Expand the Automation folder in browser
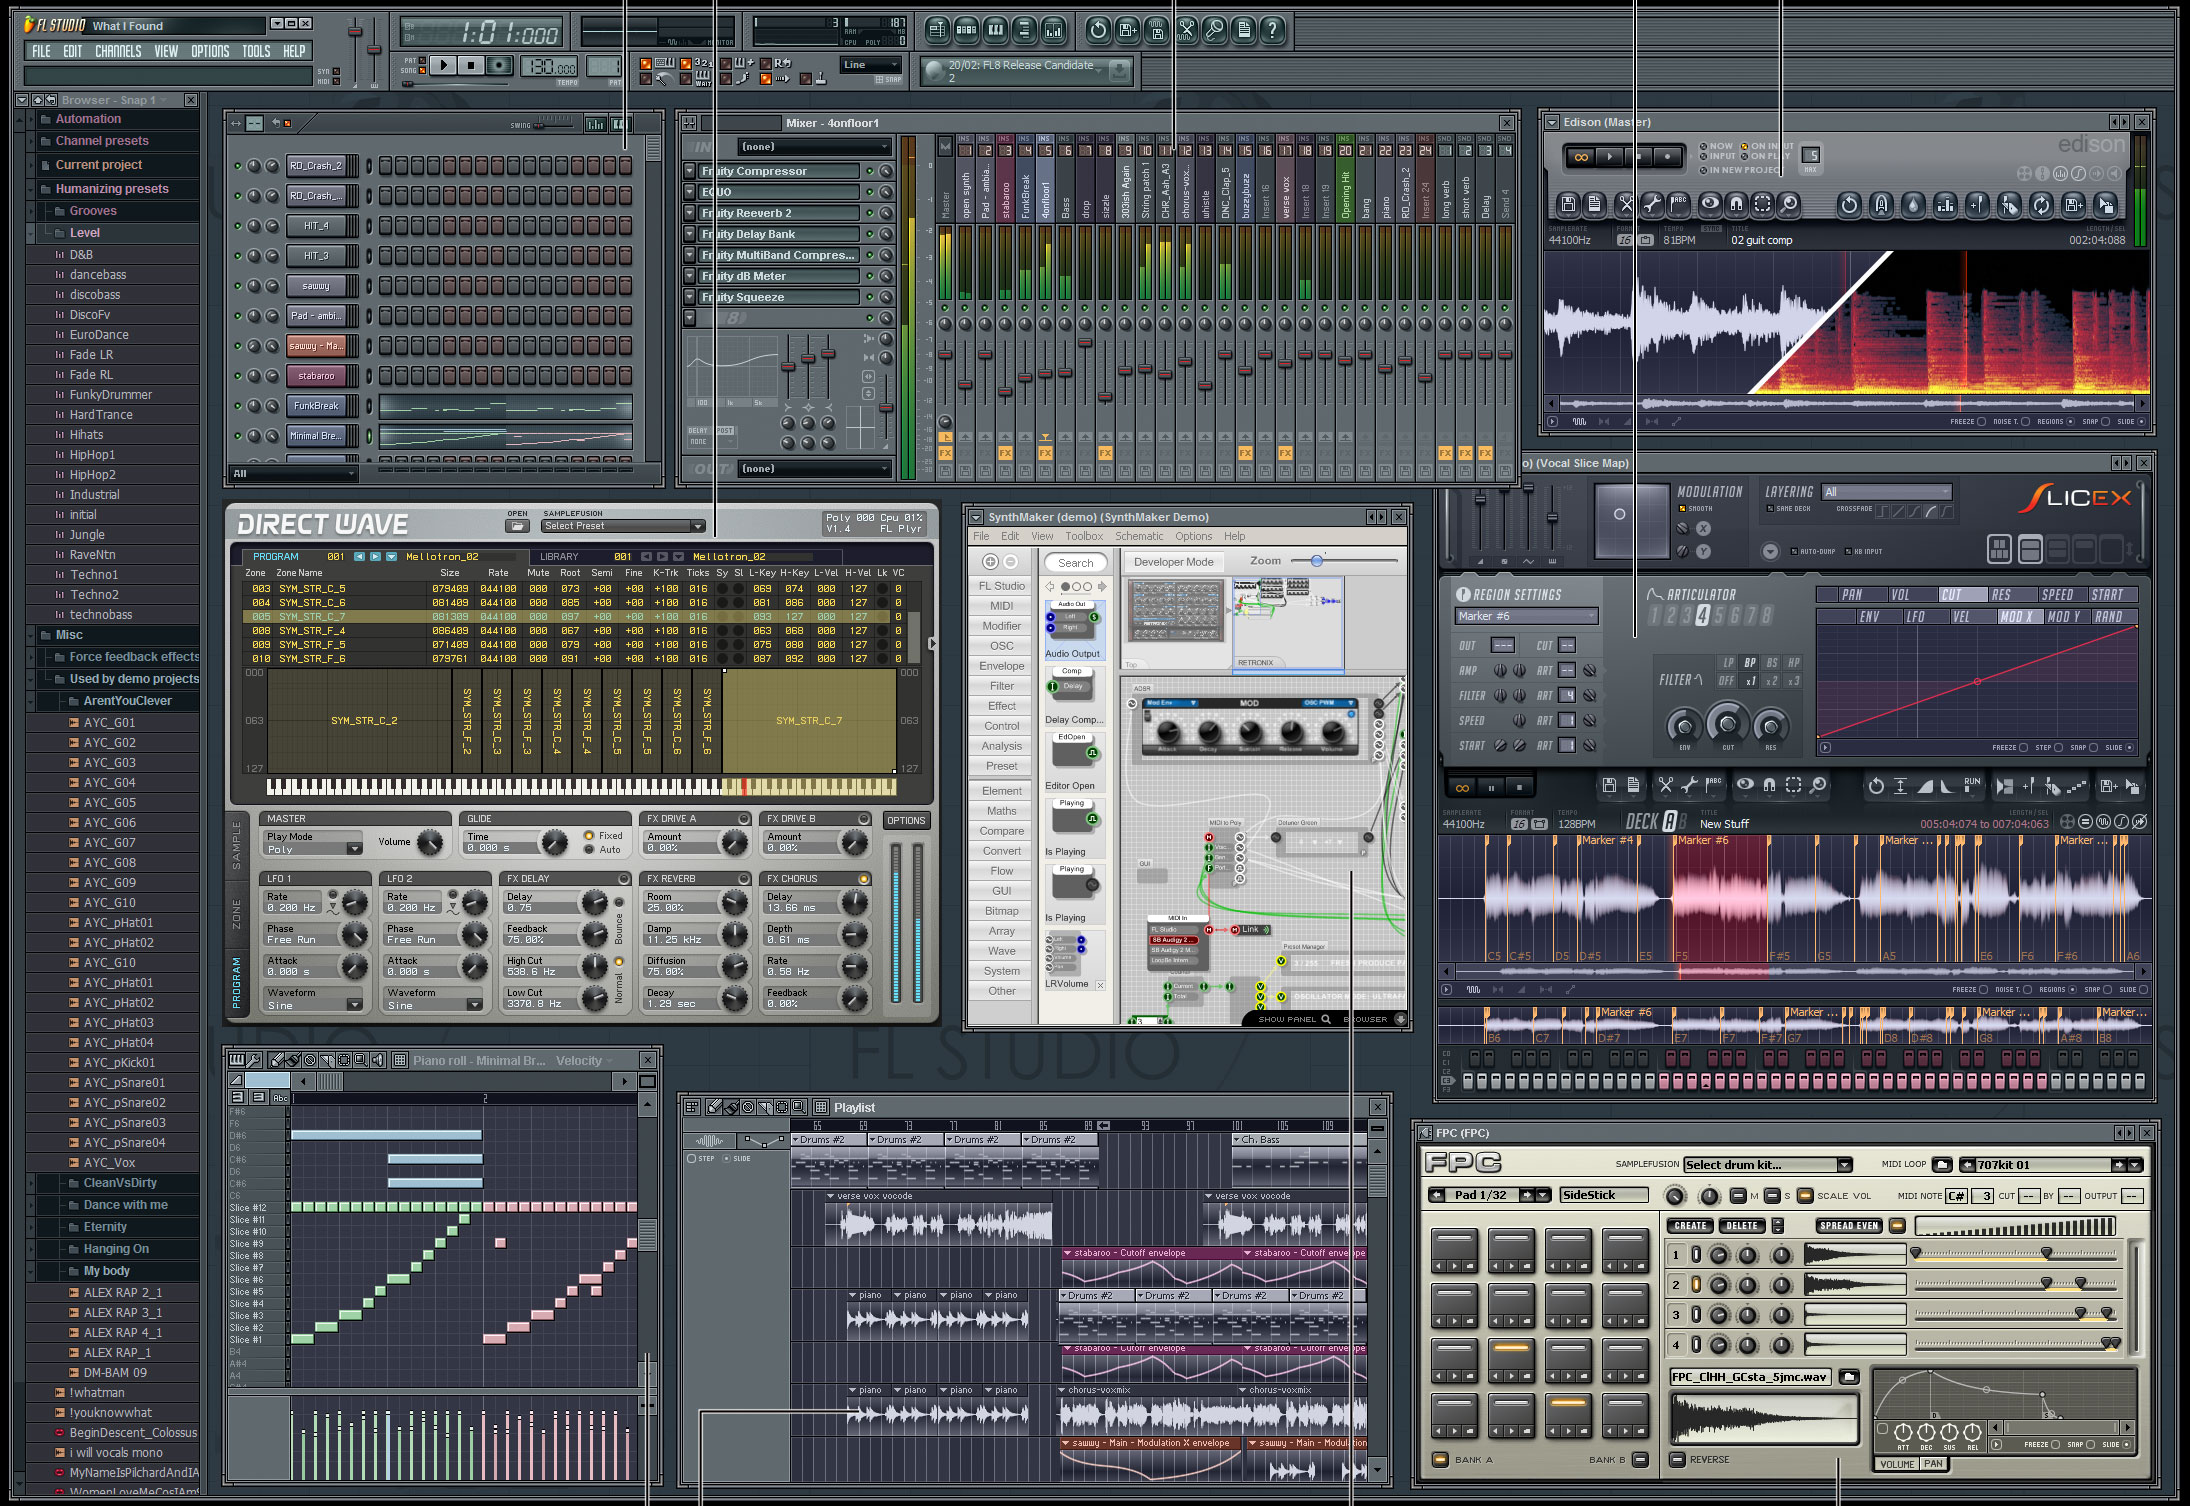2190x1506 pixels. tap(33, 119)
